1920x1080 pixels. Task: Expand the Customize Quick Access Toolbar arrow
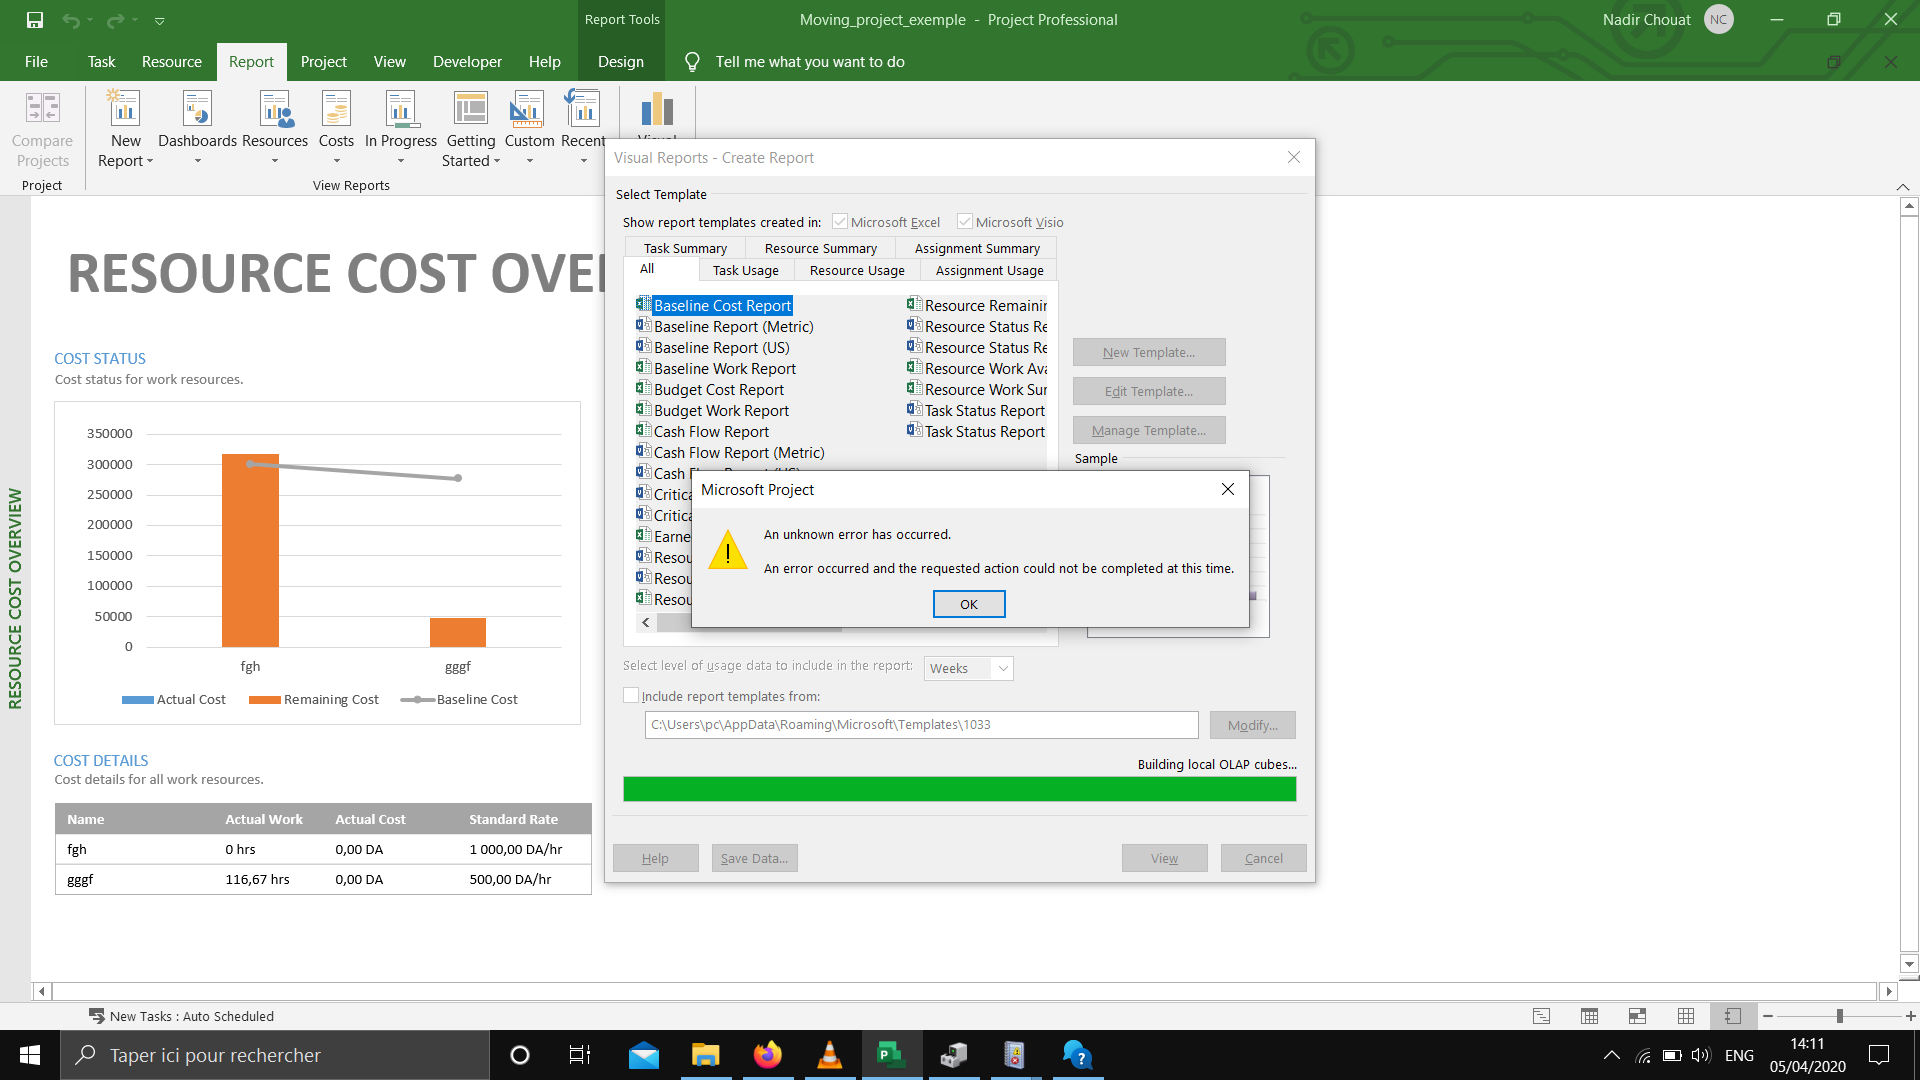(x=159, y=20)
